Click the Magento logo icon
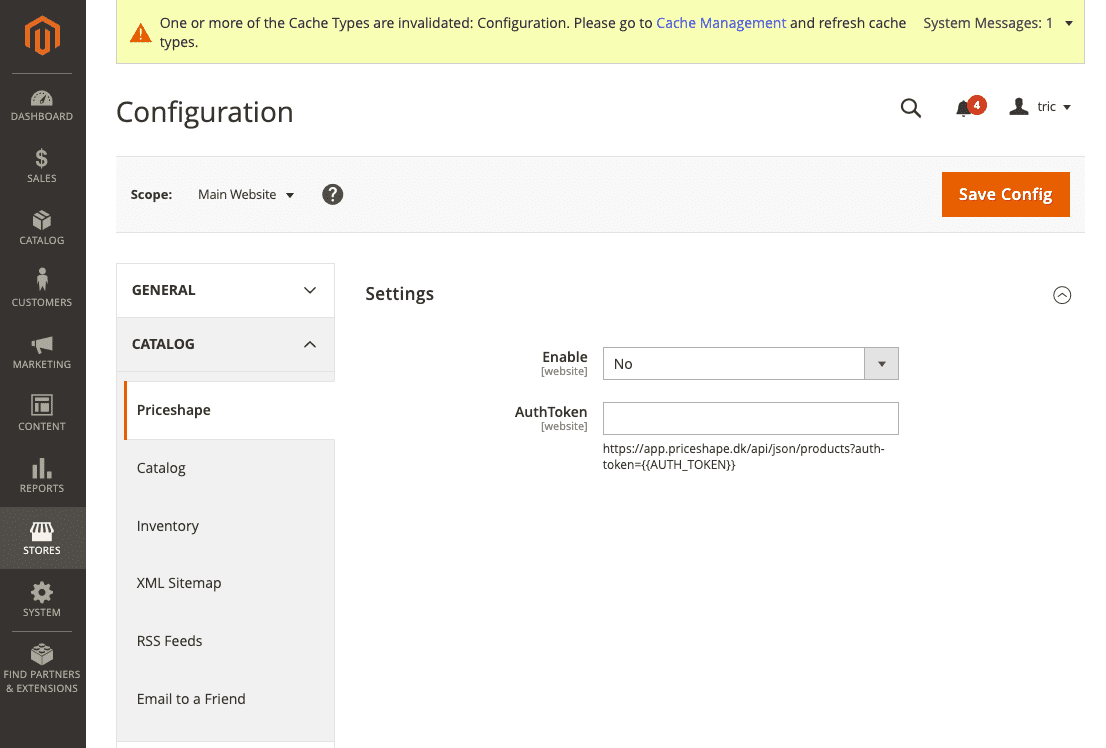 point(42,35)
